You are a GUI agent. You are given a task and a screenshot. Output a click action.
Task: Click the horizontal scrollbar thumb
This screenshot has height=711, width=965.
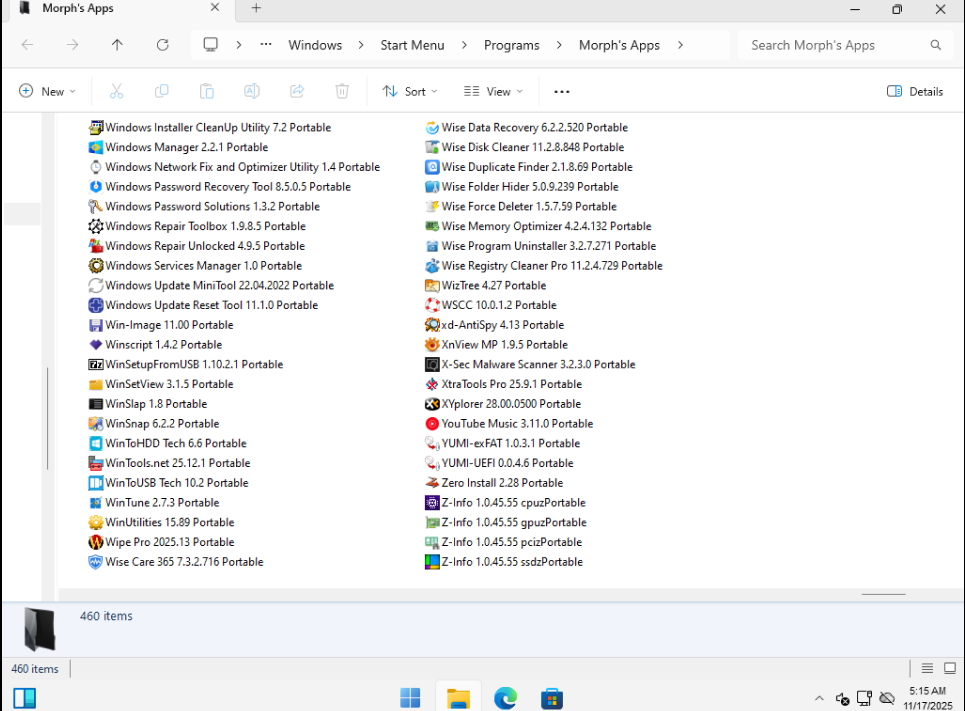[884, 595]
